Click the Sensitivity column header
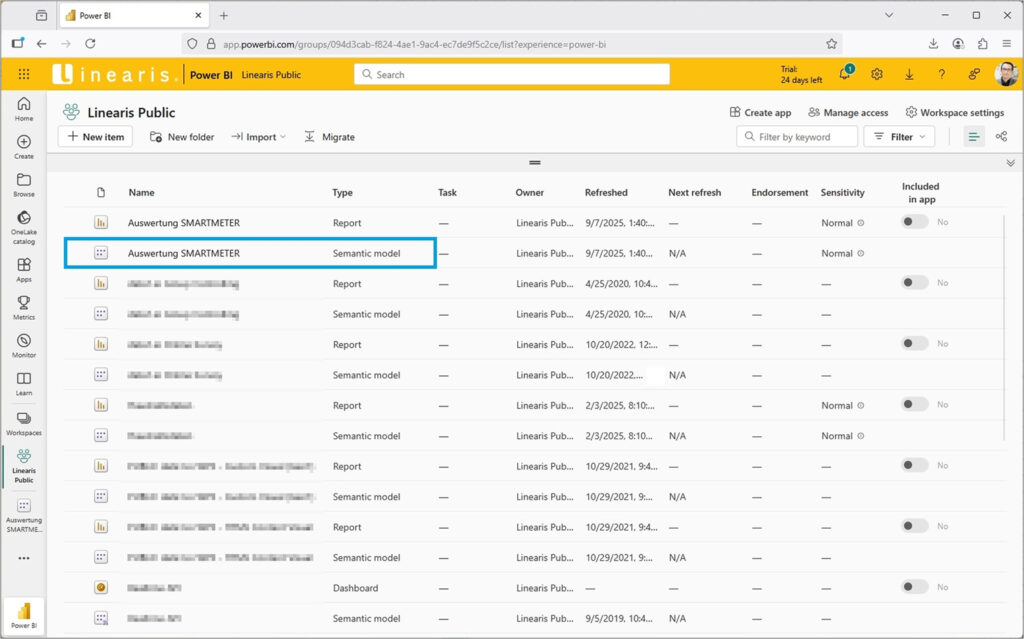Image resolution: width=1024 pixels, height=639 pixels. tap(842, 192)
